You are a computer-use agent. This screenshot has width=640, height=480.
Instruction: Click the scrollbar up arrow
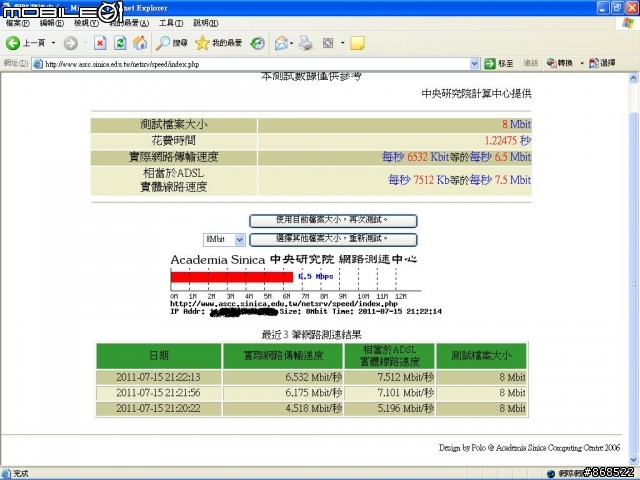tap(633, 78)
